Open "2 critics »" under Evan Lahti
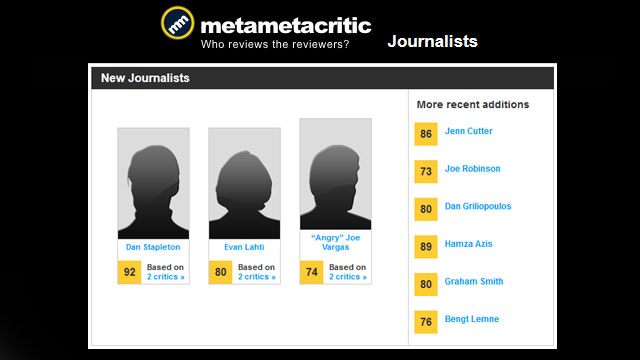The image size is (640, 360). coord(257,277)
